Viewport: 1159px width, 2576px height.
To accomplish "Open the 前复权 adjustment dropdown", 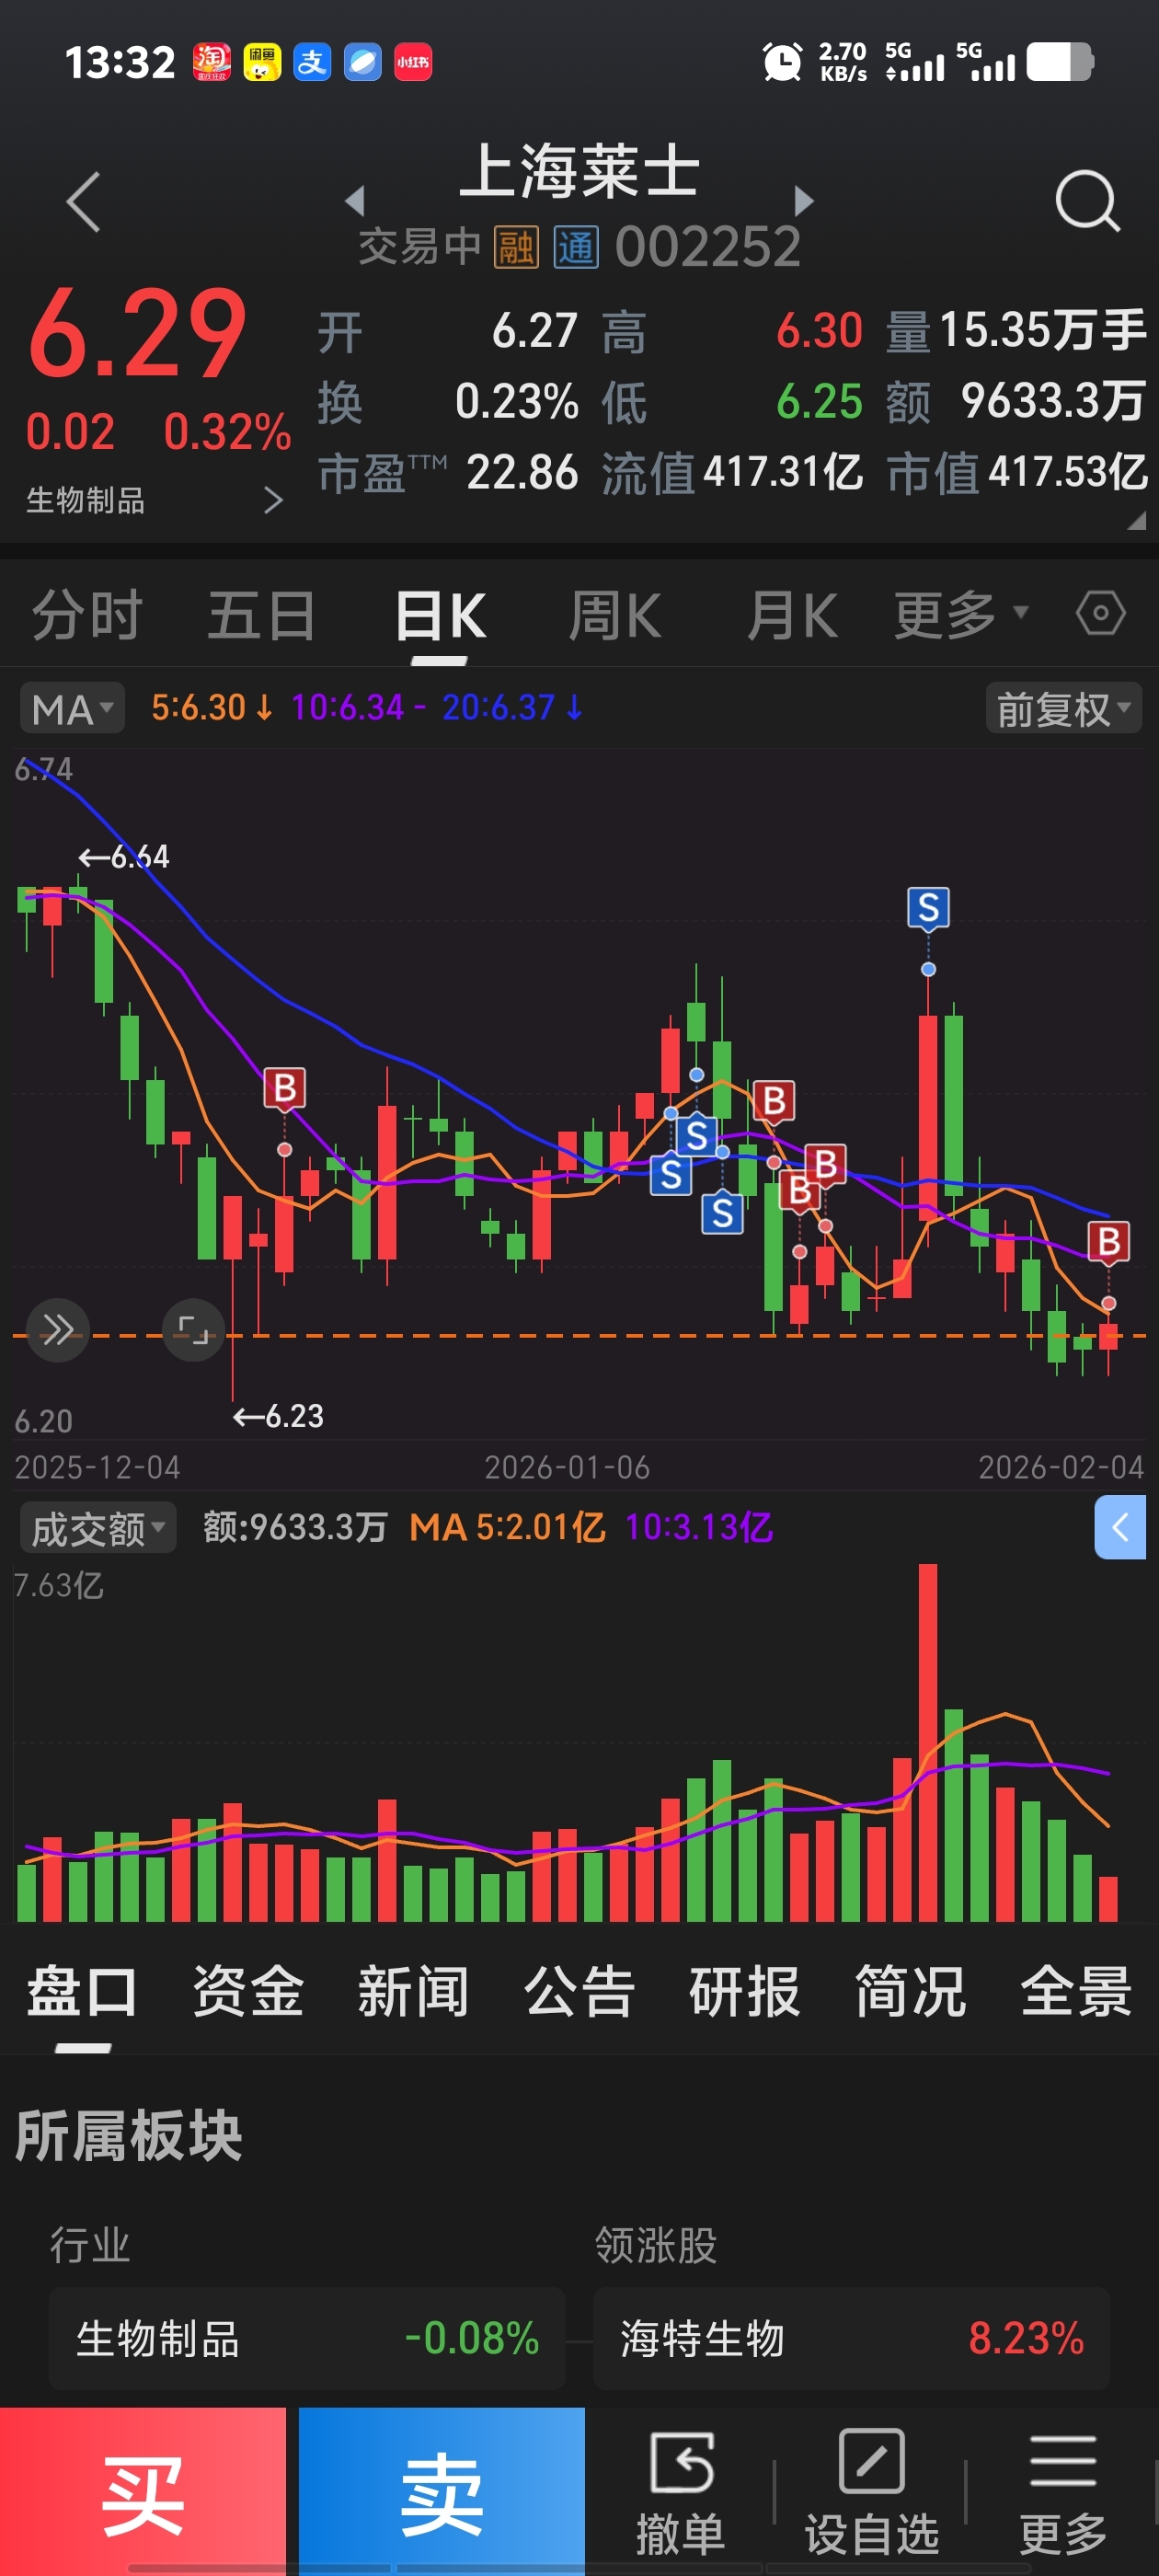I will (1063, 708).
